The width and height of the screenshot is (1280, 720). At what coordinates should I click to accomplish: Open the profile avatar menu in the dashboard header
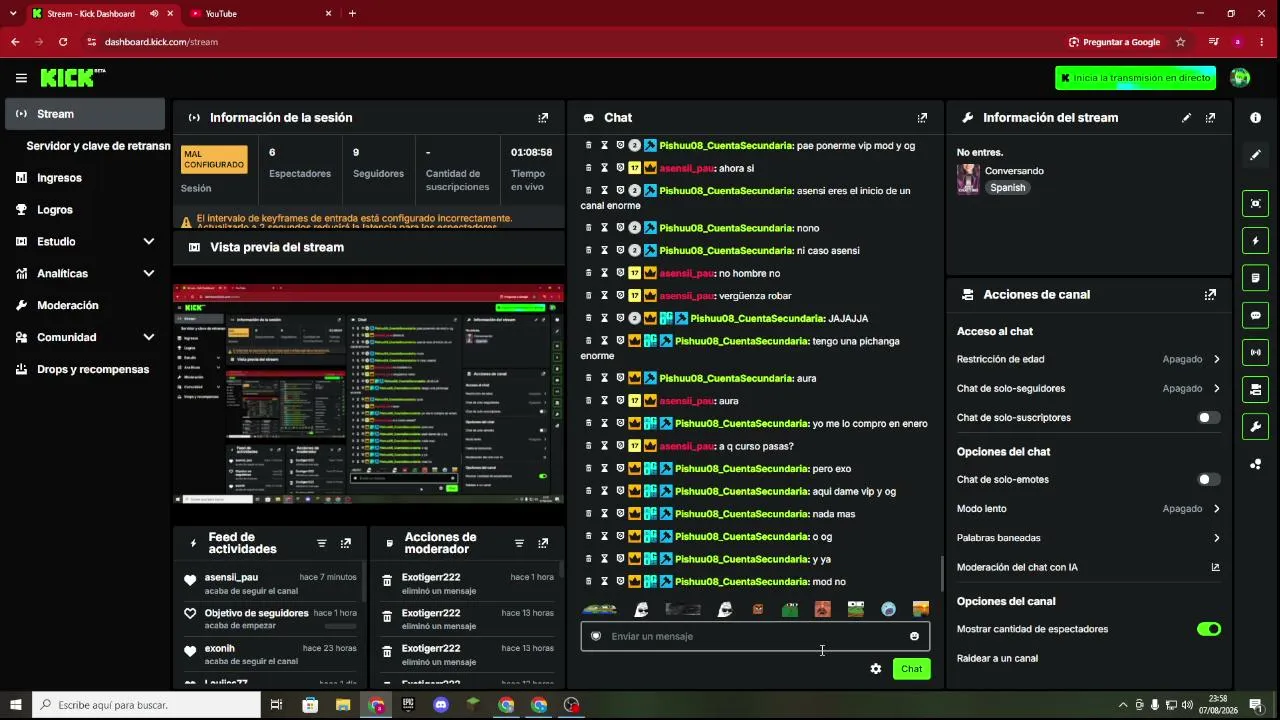[1240, 78]
